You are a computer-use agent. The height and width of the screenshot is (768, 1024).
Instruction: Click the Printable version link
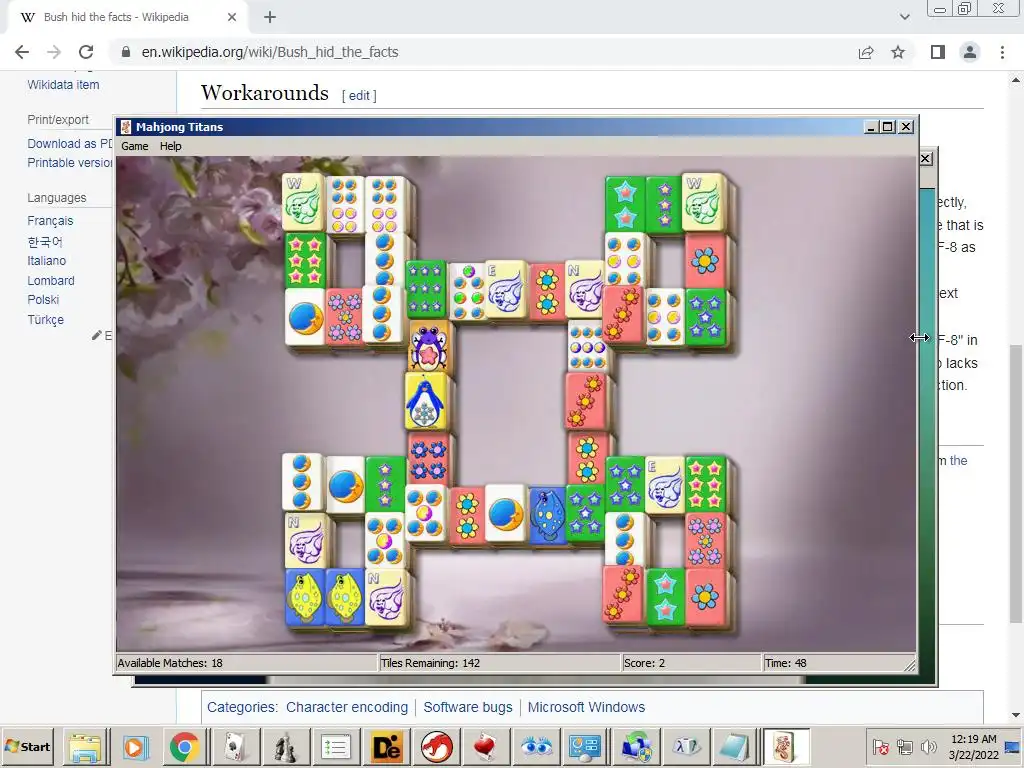coord(70,163)
